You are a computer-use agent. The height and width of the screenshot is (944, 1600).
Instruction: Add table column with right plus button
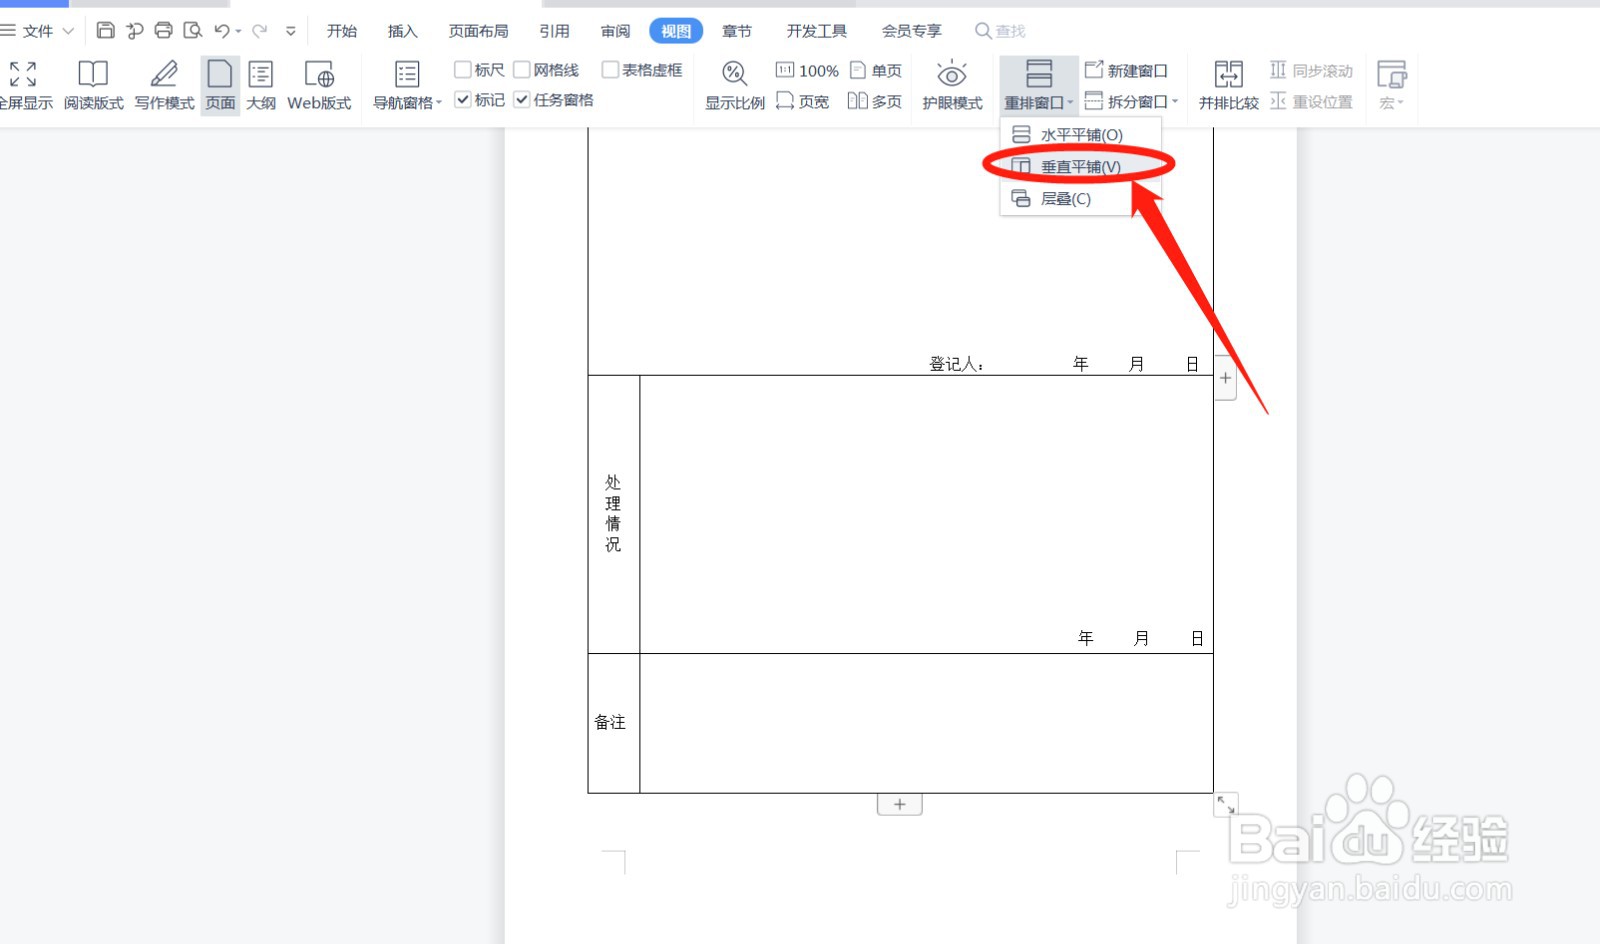point(1225,378)
